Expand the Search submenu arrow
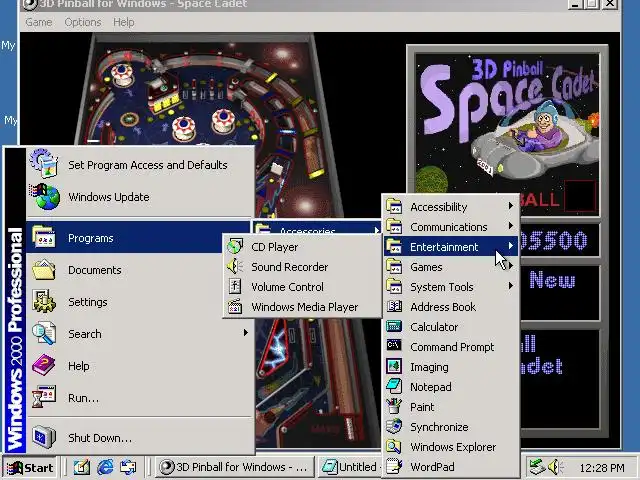This screenshot has width=640, height=480. coord(246,333)
